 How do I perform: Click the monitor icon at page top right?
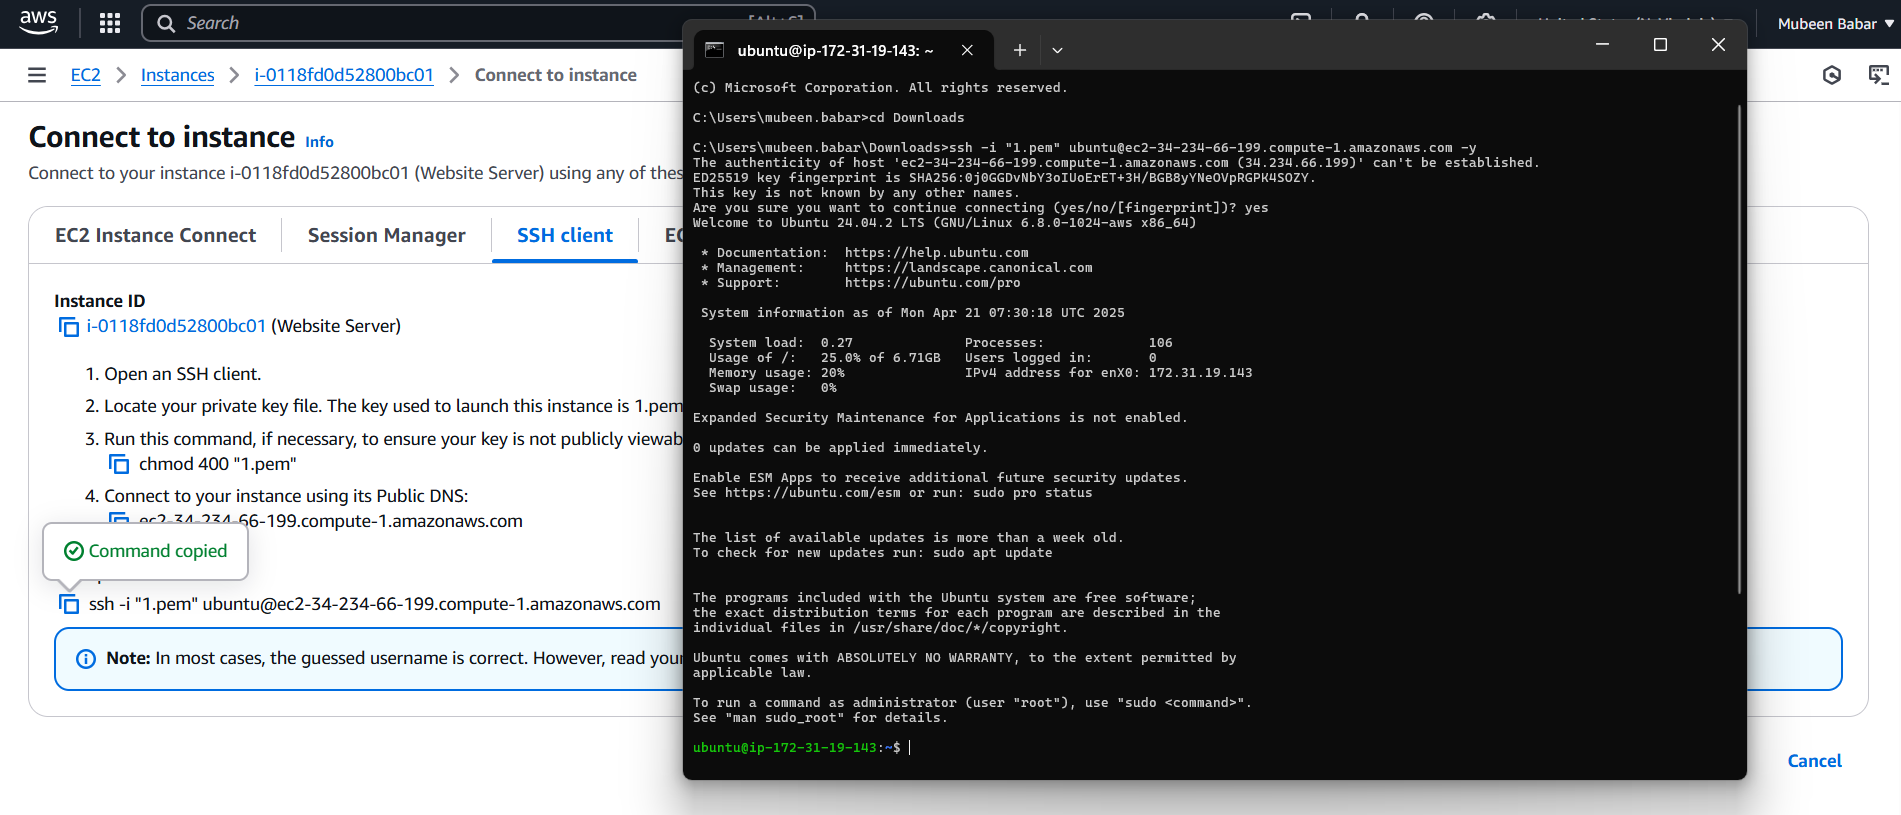[1879, 75]
